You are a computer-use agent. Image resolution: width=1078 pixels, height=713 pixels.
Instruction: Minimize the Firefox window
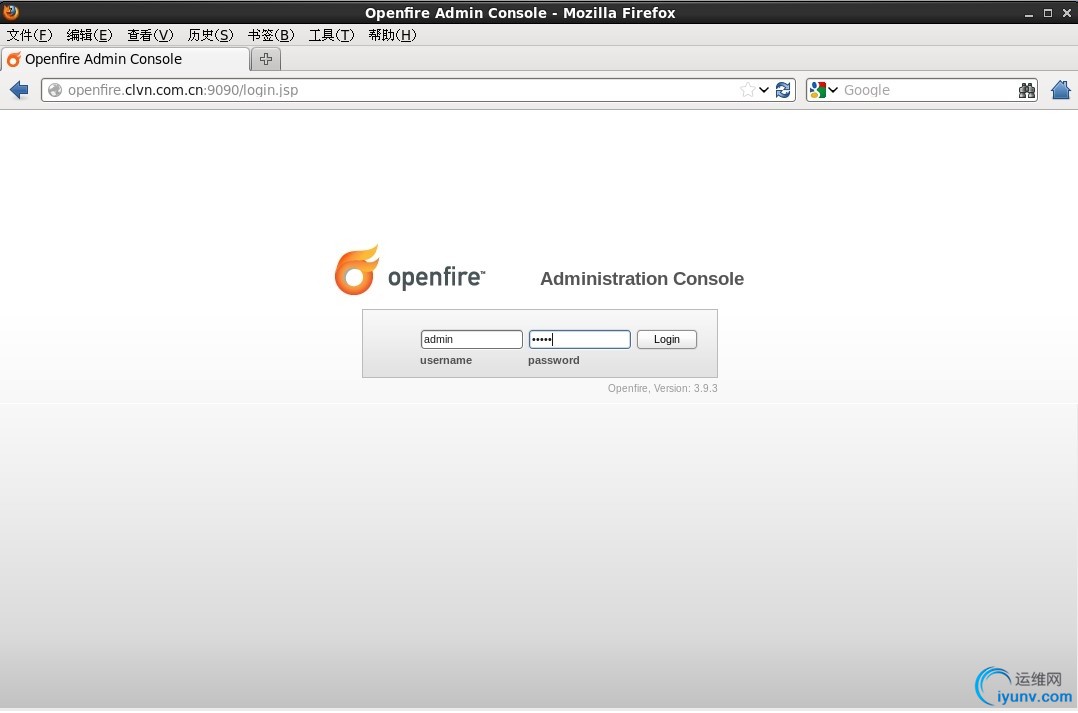[1028, 13]
